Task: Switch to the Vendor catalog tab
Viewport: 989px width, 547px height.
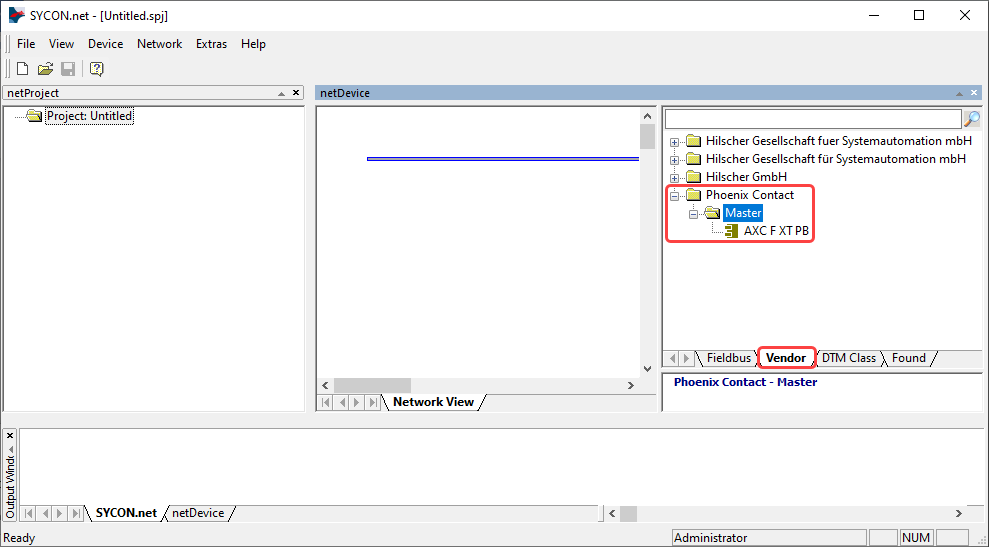Action: [x=786, y=358]
